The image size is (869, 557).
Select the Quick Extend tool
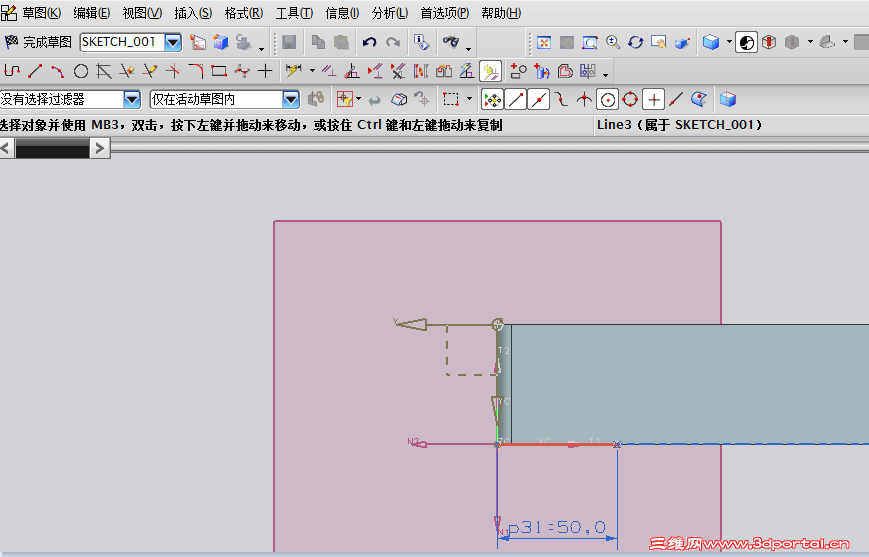150,71
